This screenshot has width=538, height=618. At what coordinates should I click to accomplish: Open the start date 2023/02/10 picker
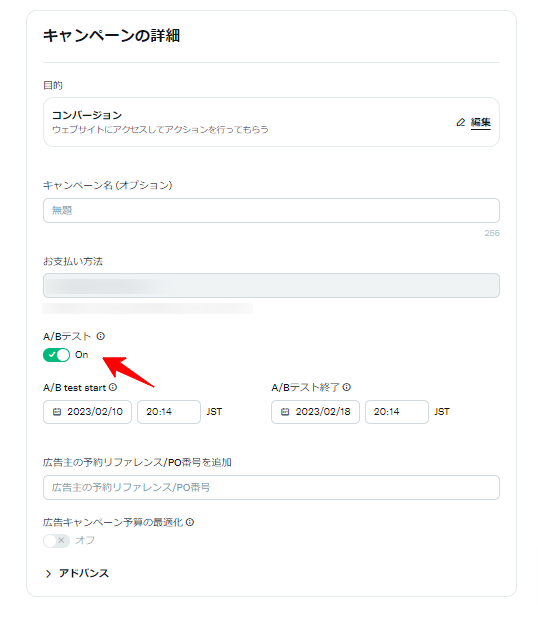pos(87,412)
